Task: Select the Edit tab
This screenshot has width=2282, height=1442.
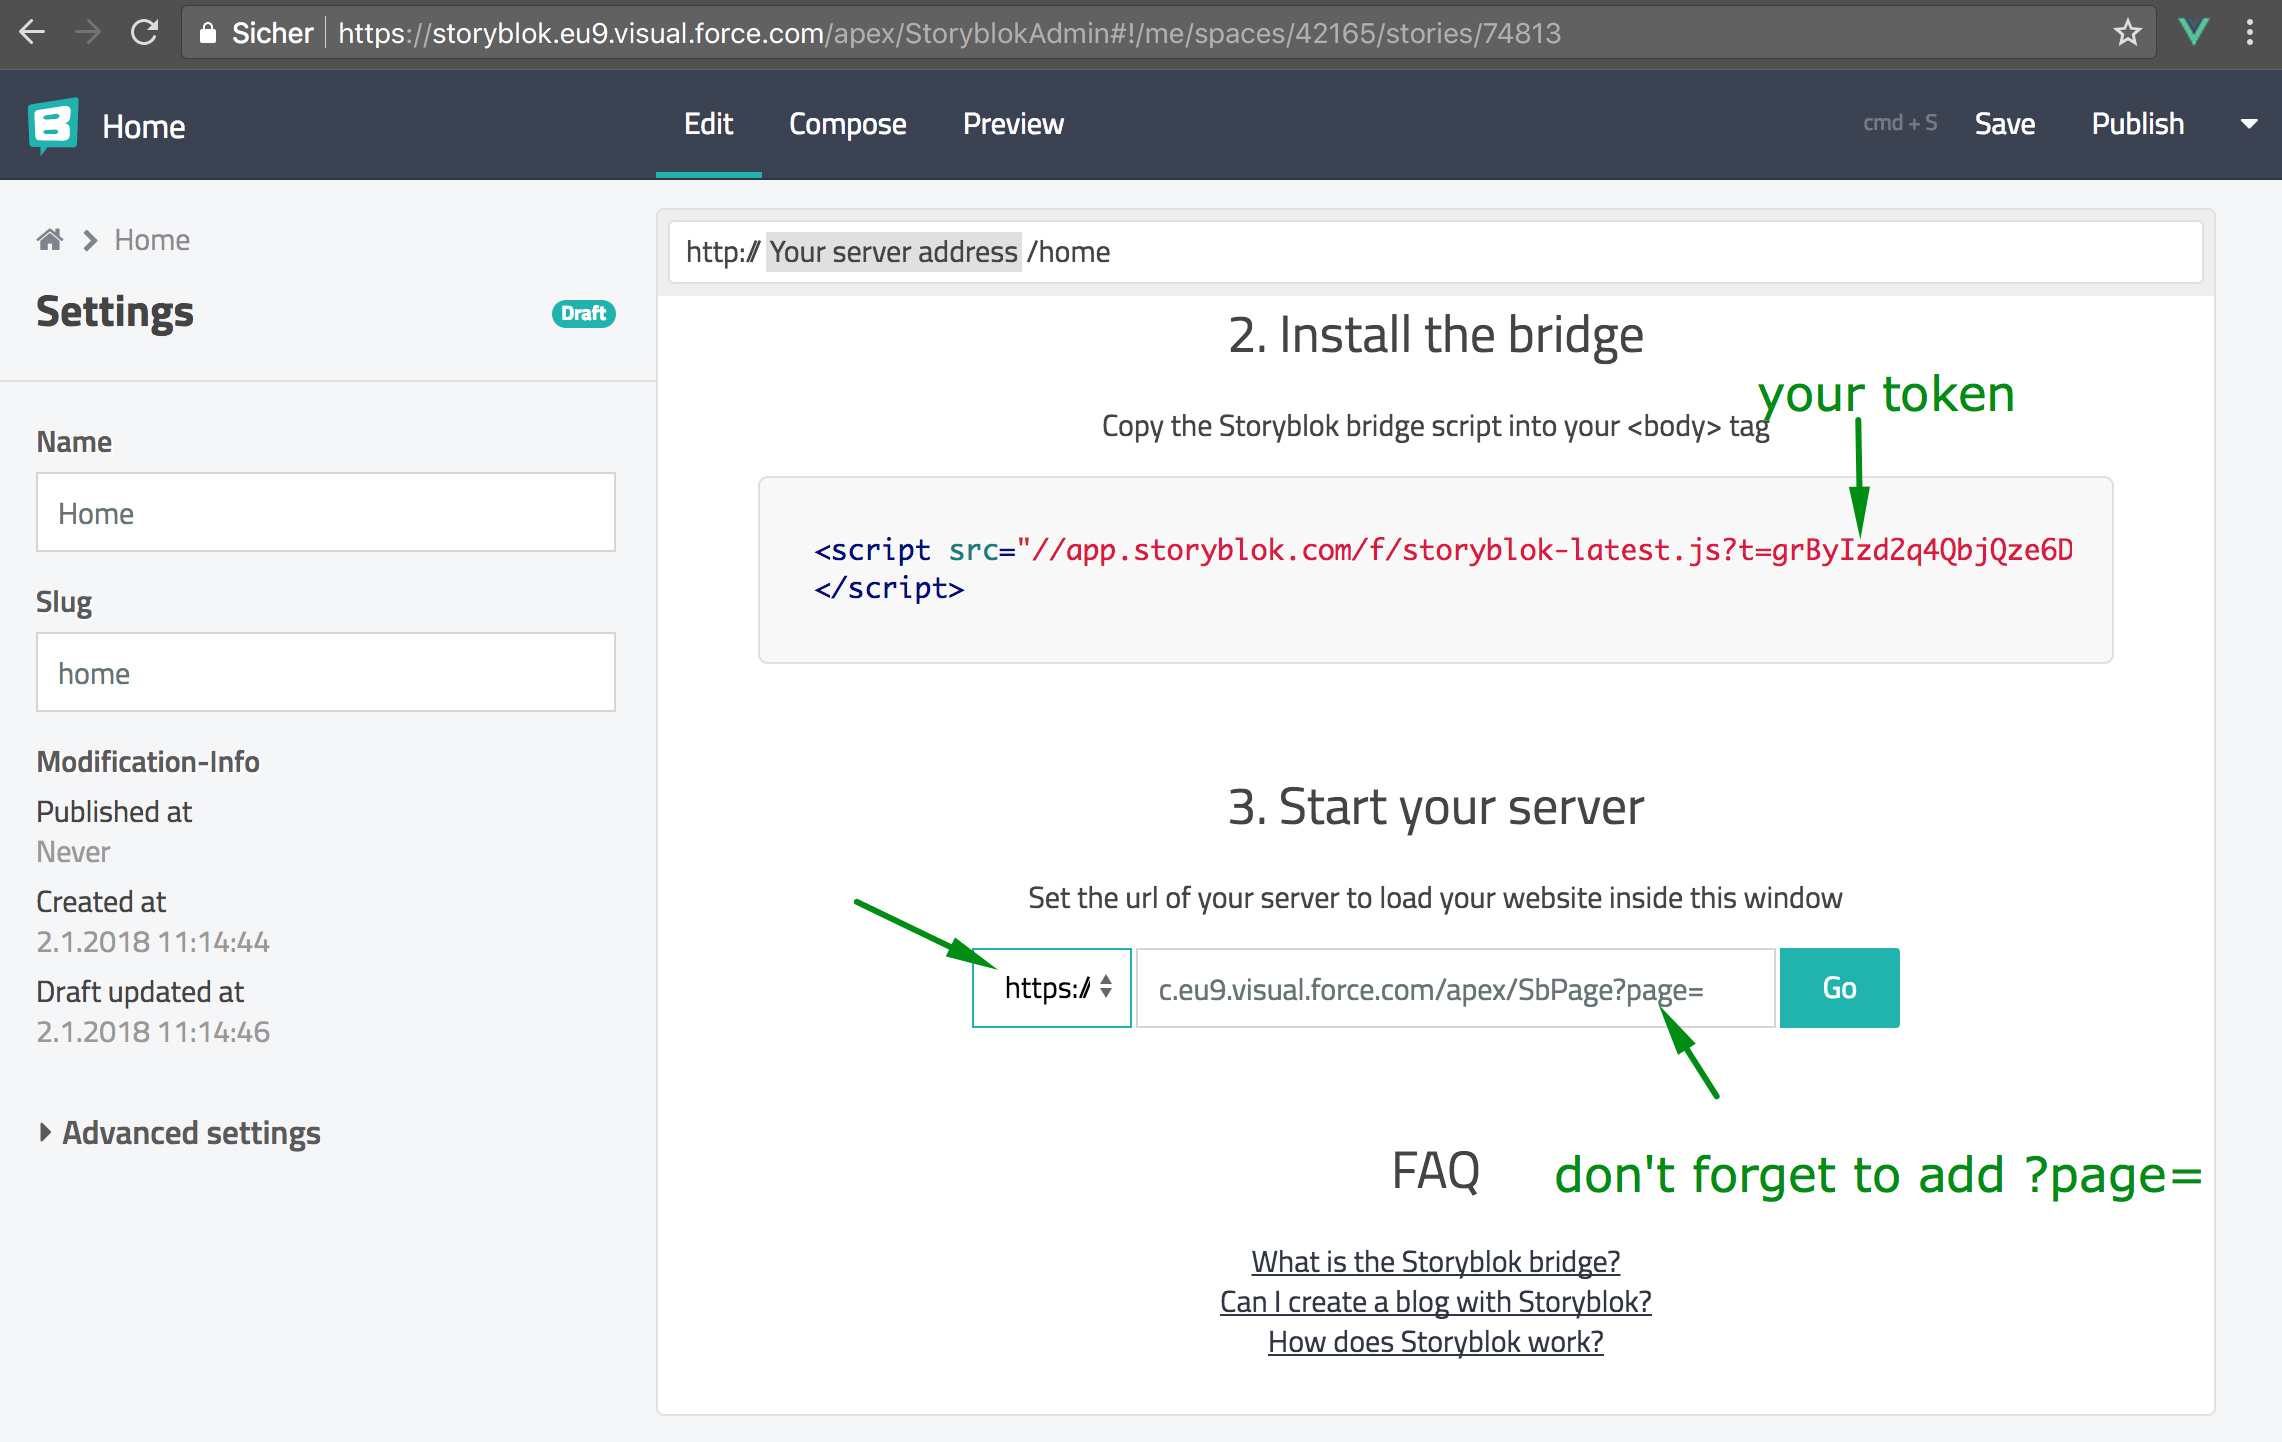Action: [708, 124]
